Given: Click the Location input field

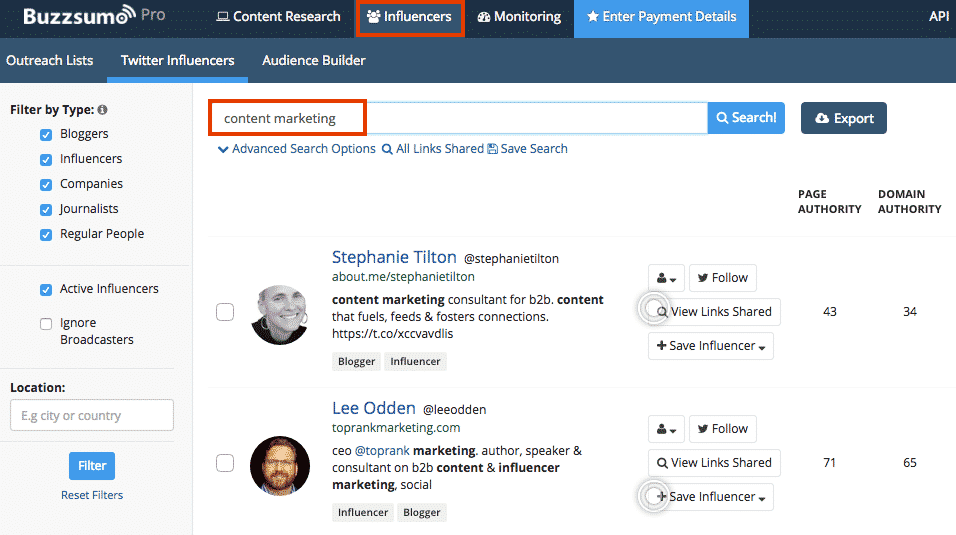Looking at the screenshot, I should pos(92,415).
